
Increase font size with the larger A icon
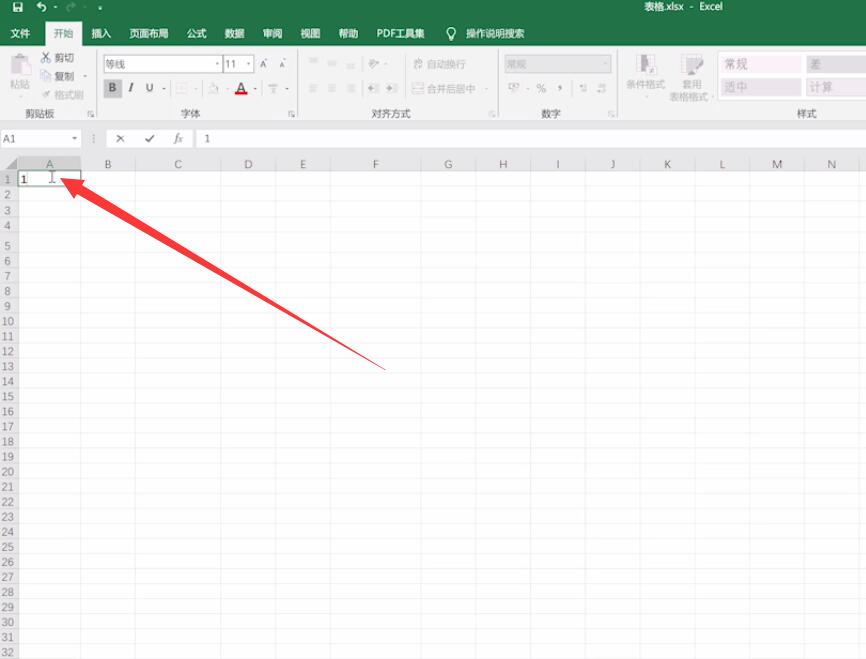(x=264, y=64)
